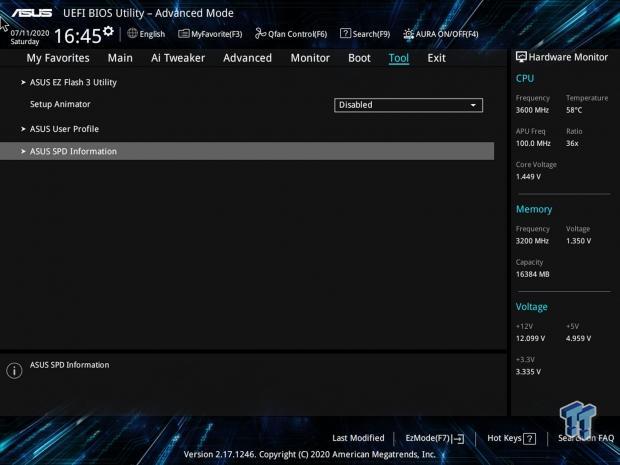Click the Setup Animator label
Viewport: 620px width, 465px height.
60,104
